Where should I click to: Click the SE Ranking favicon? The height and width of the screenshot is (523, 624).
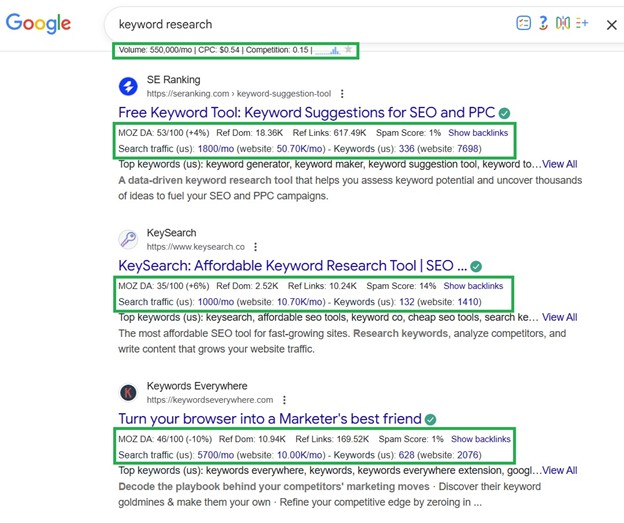128,86
